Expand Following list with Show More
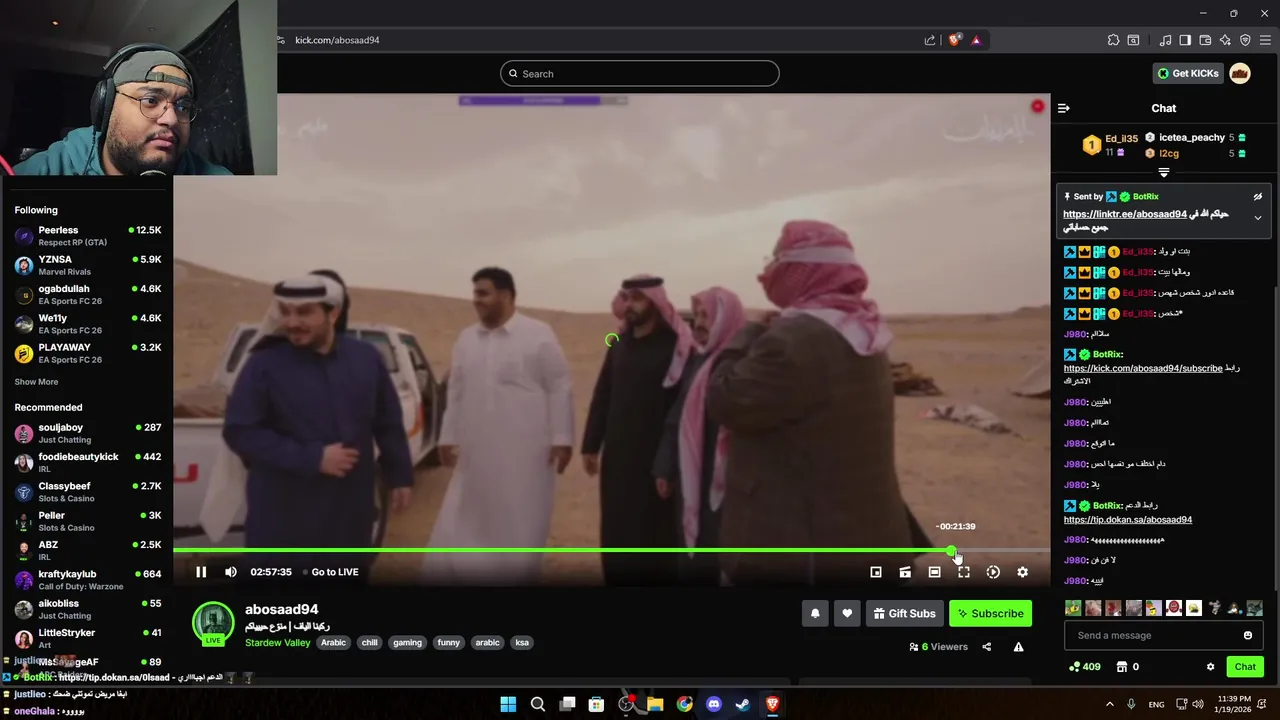 coord(36,382)
